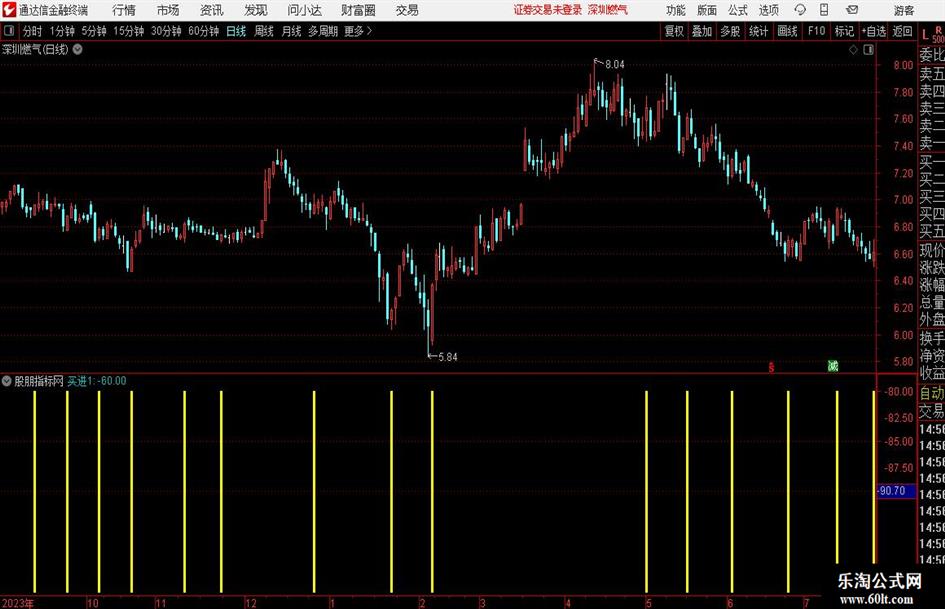Expand the 深圳燃气(日线) chart title dropdown arrow
The height and width of the screenshot is (609, 945).
click(x=78, y=49)
